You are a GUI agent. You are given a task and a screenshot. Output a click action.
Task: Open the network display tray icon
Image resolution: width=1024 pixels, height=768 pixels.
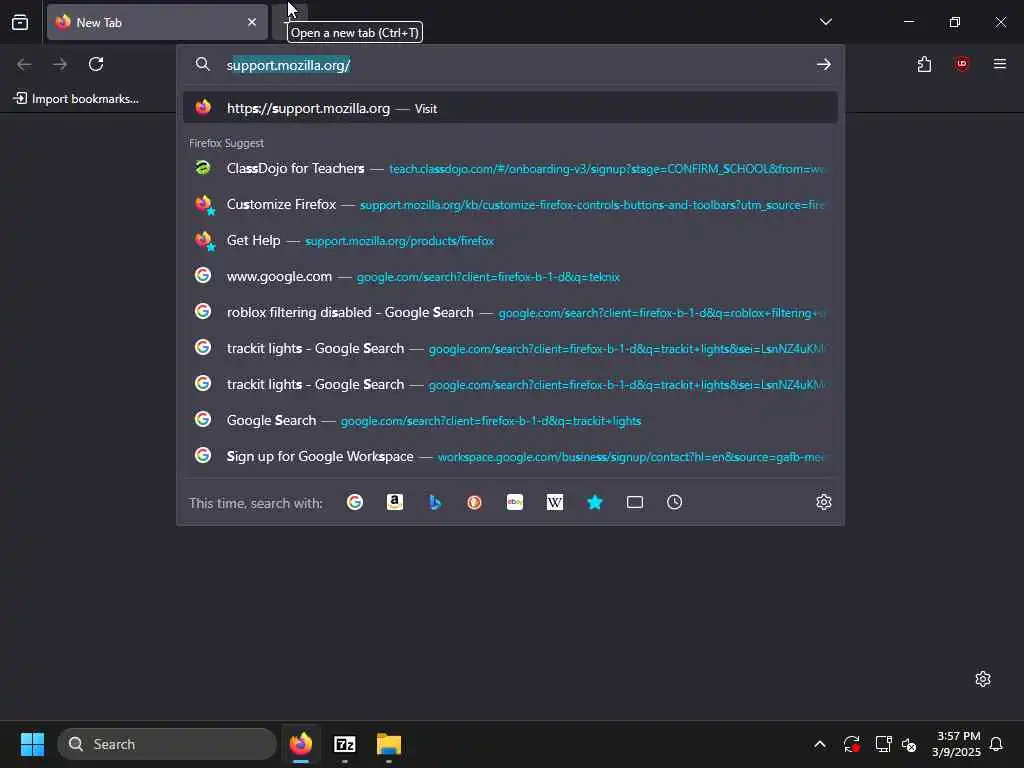883,744
